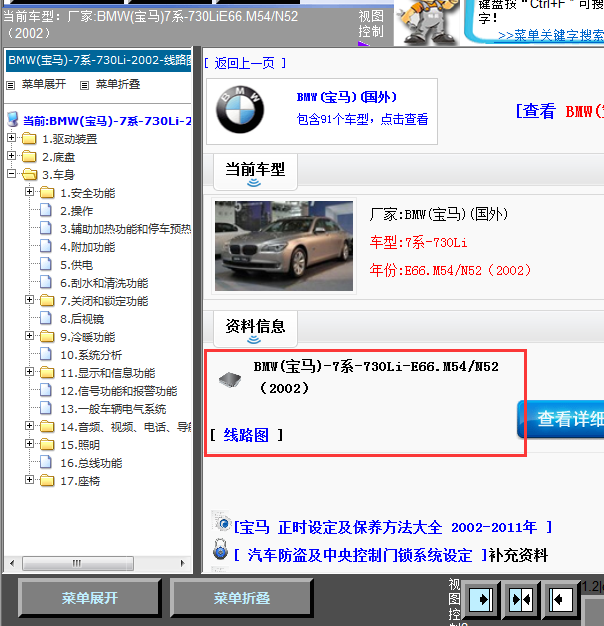
Task: Open 菜单关键字搜索 link
Action: pyautogui.click(x=551, y=36)
